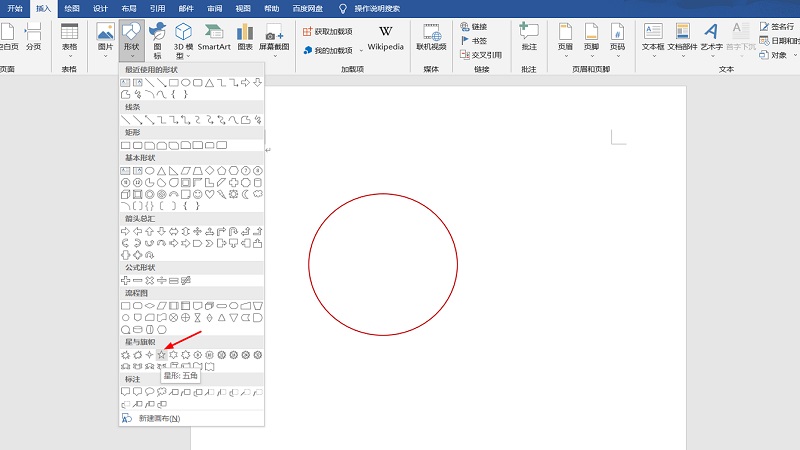Select the 5-point star shape

point(161,355)
